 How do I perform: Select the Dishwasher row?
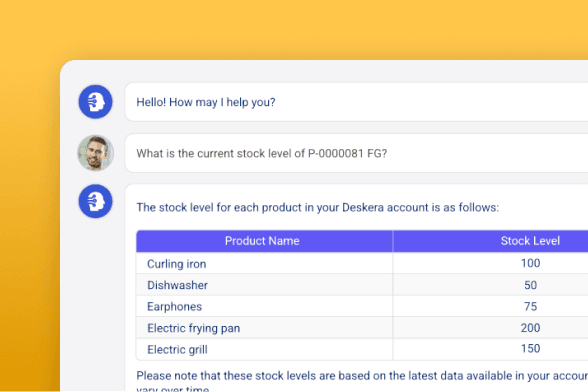pyautogui.click(x=362, y=285)
